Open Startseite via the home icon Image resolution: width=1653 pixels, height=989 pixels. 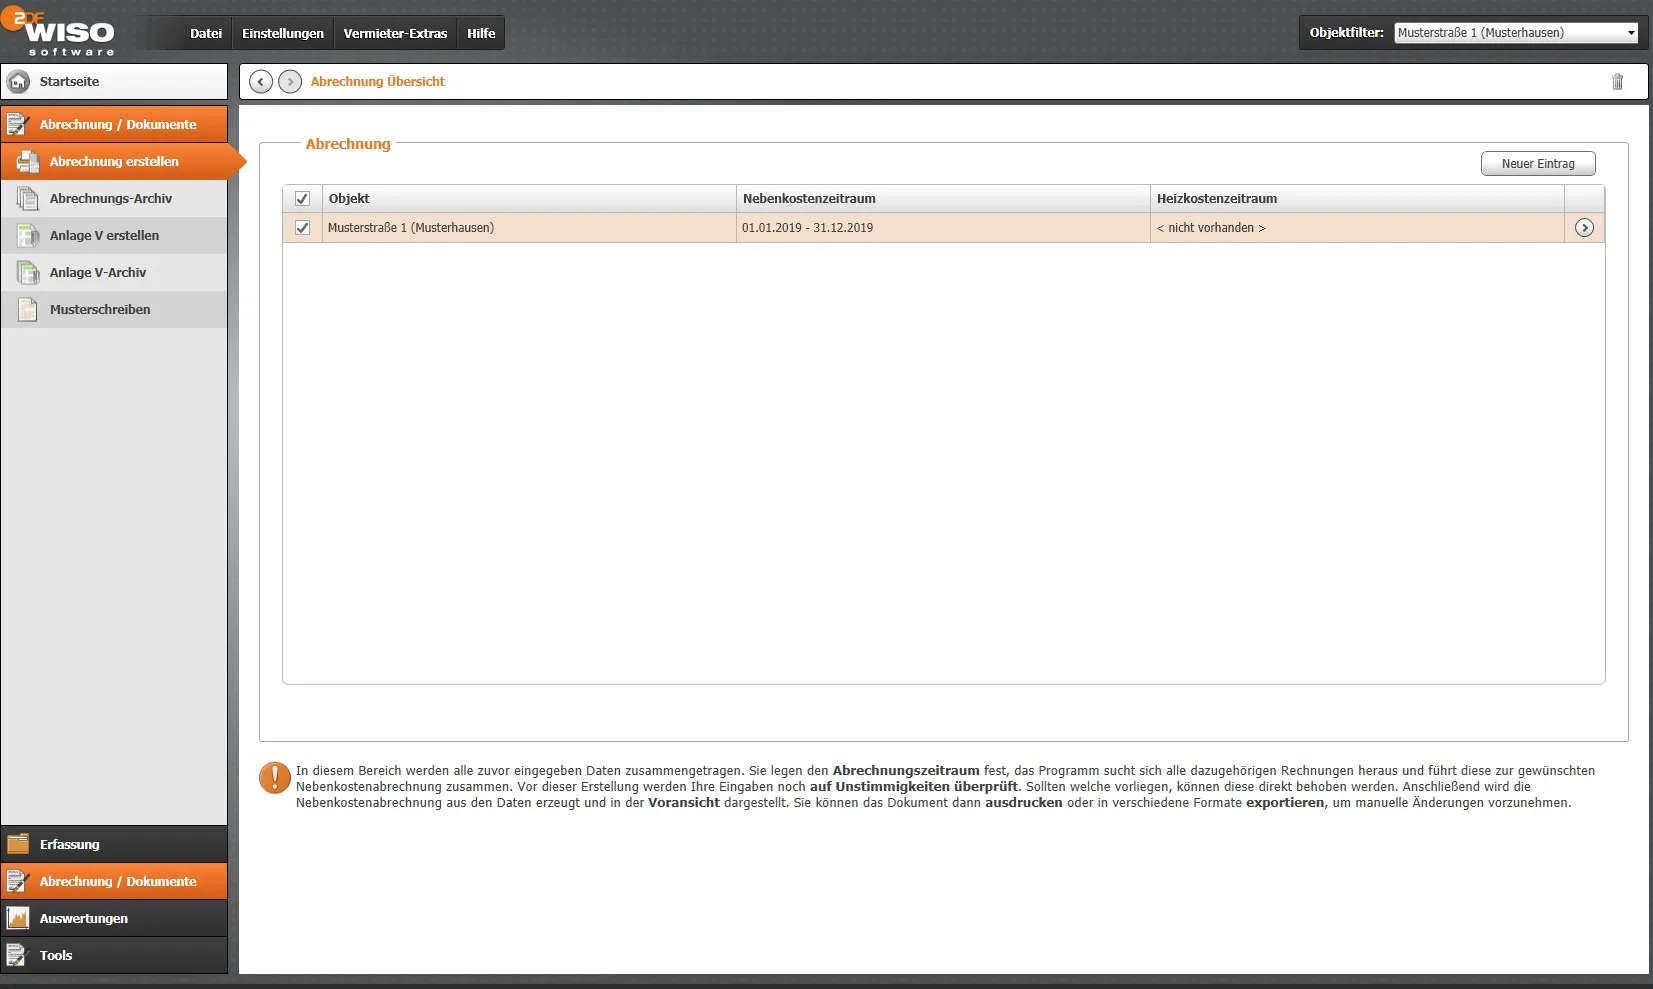(x=19, y=82)
